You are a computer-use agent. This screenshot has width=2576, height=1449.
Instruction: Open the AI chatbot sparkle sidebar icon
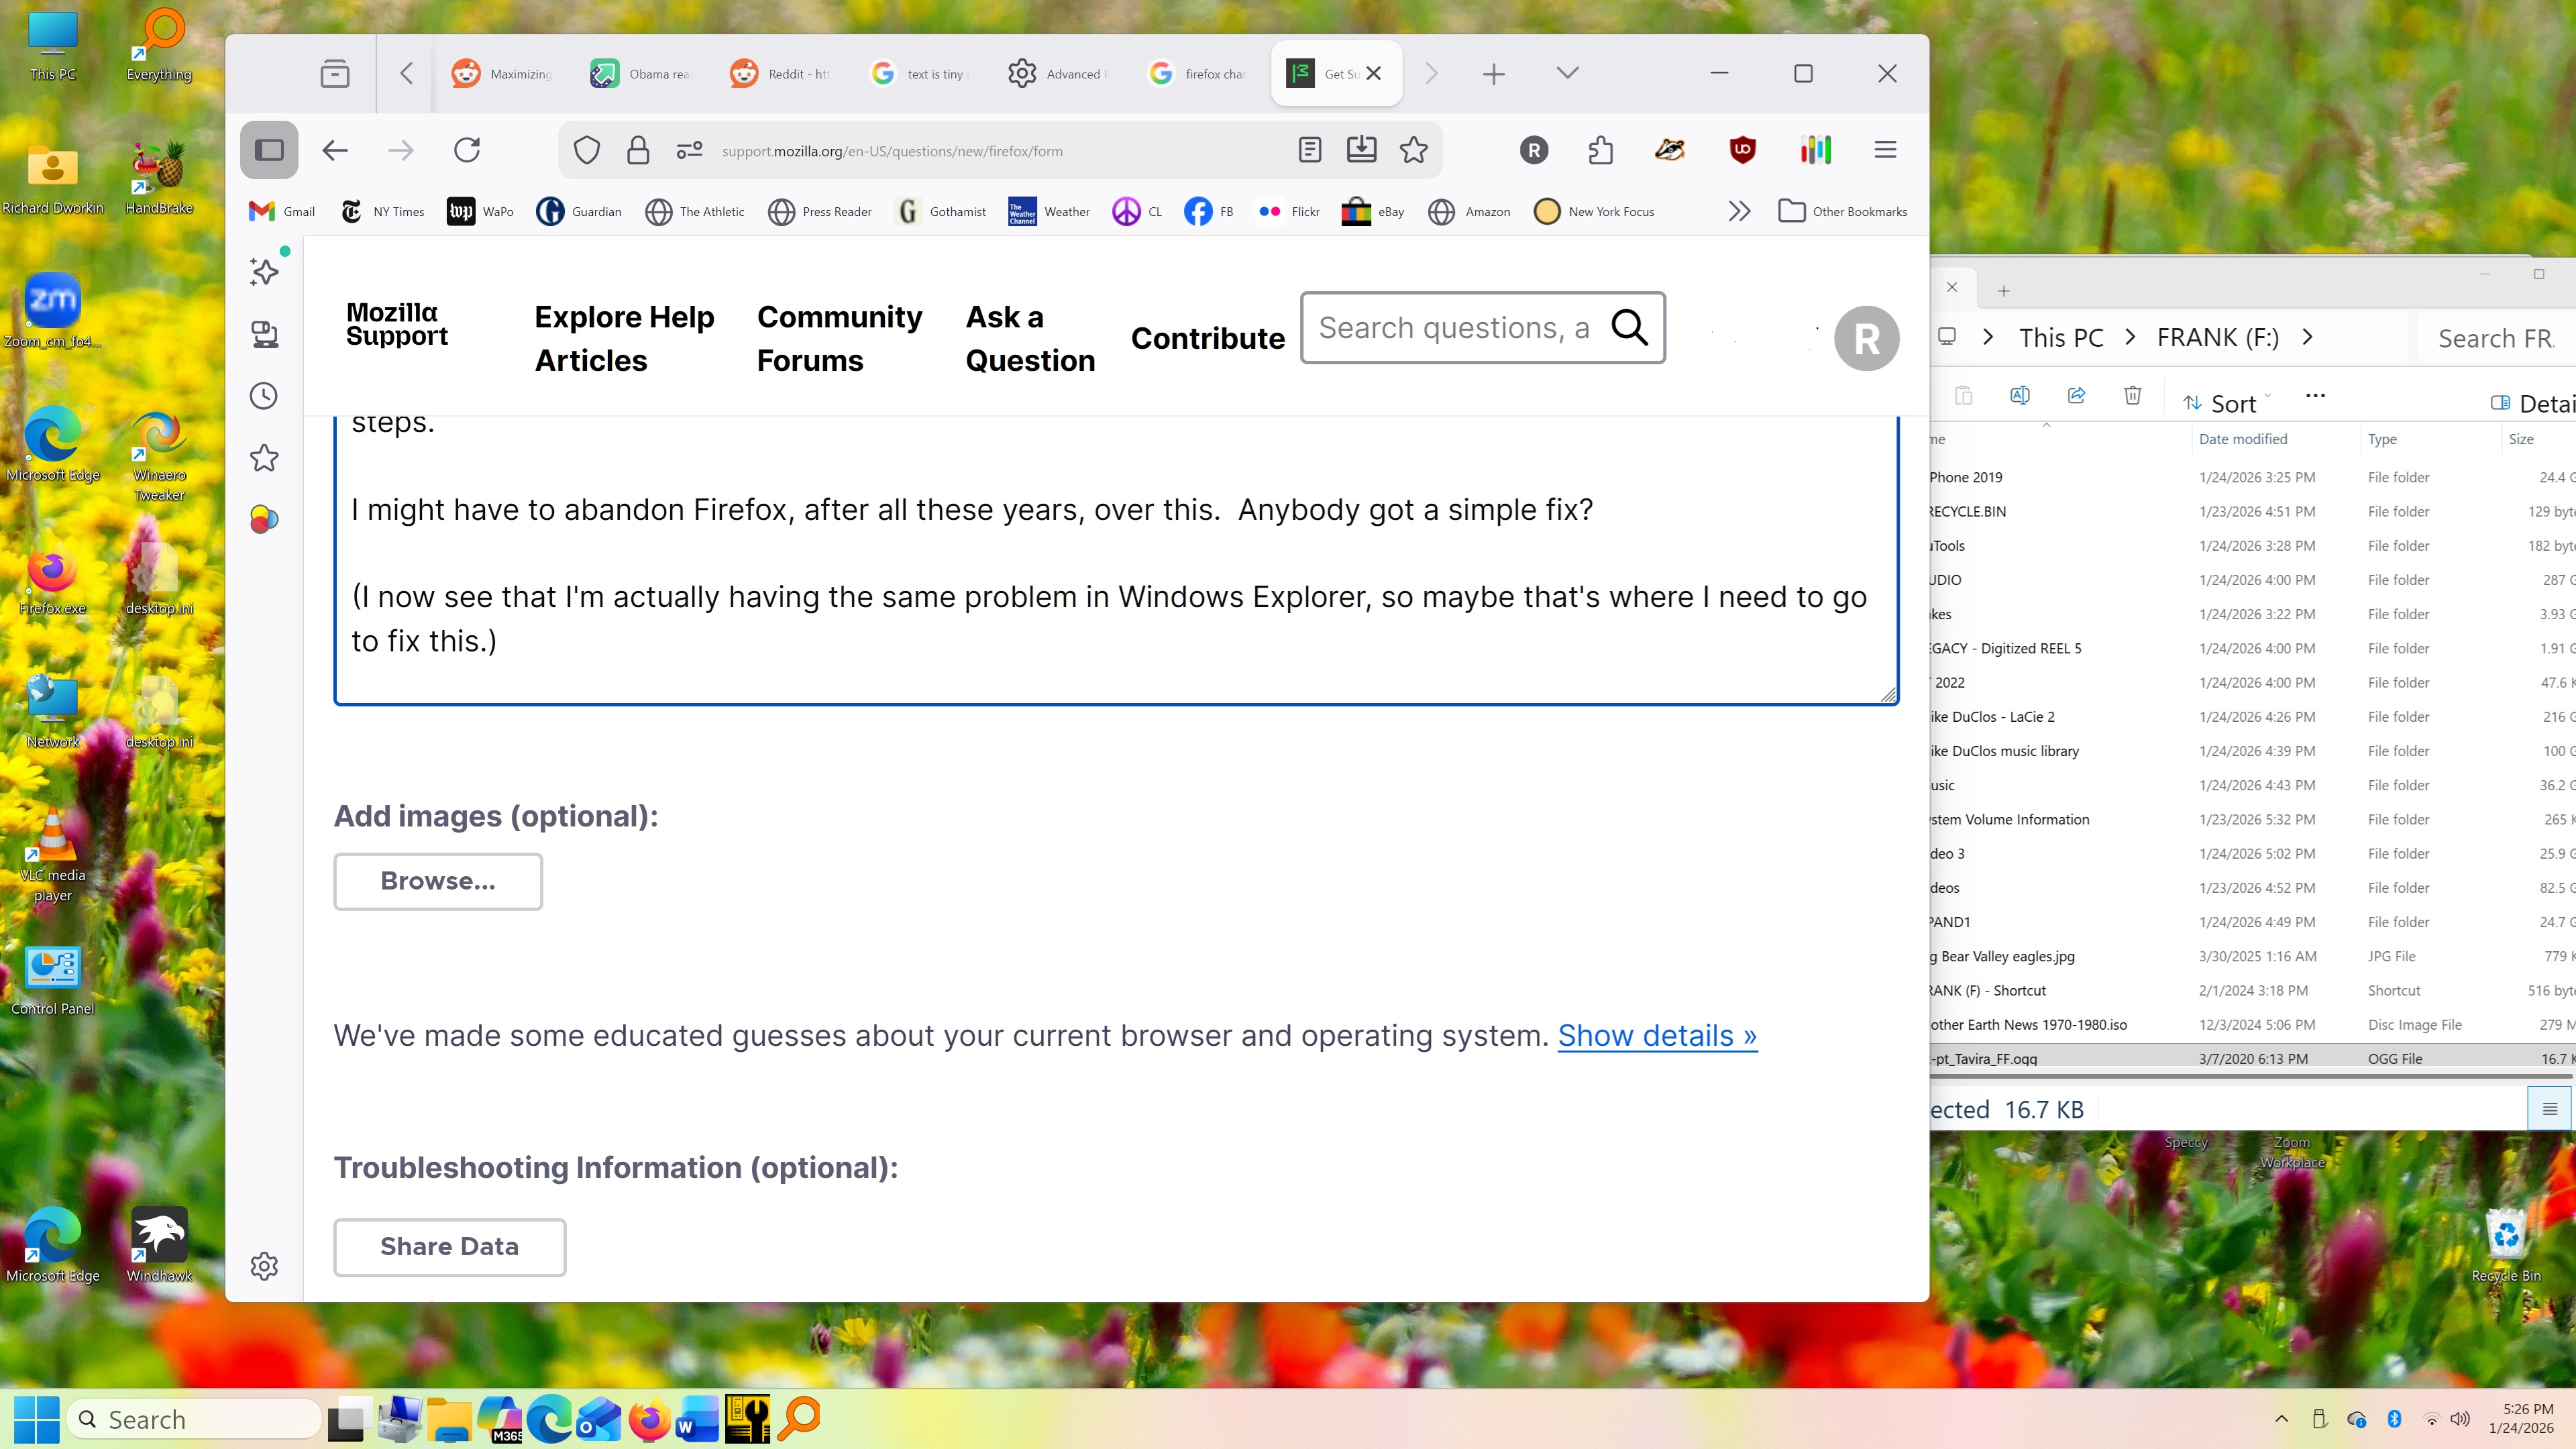coord(264,271)
